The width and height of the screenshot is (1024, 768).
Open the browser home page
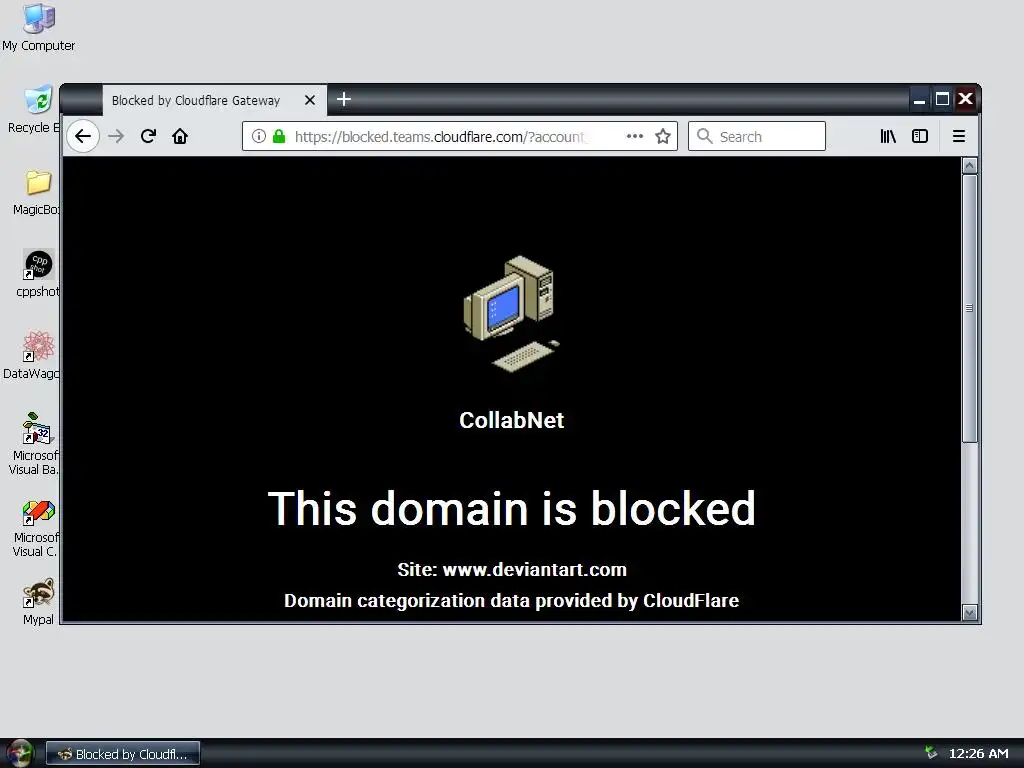[x=180, y=136]
